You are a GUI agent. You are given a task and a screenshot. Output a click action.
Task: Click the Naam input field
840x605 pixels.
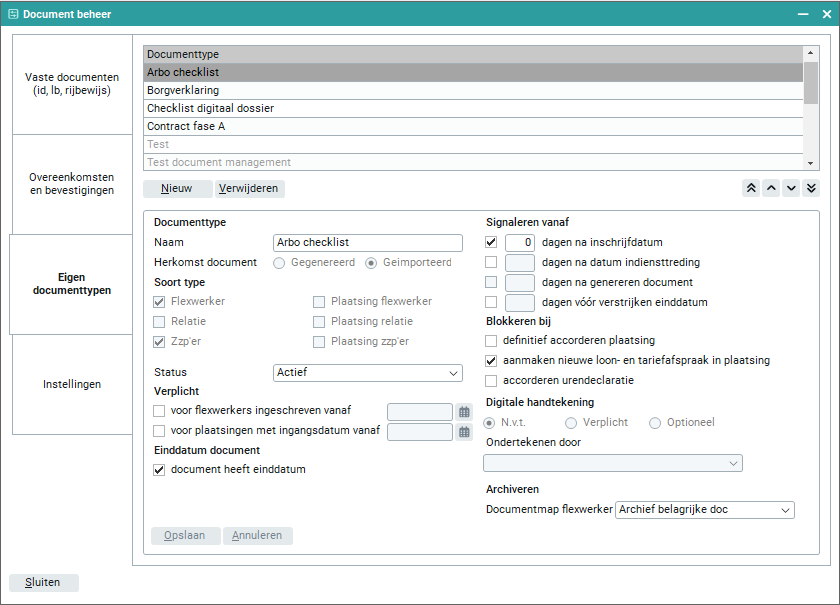(368, 242)
